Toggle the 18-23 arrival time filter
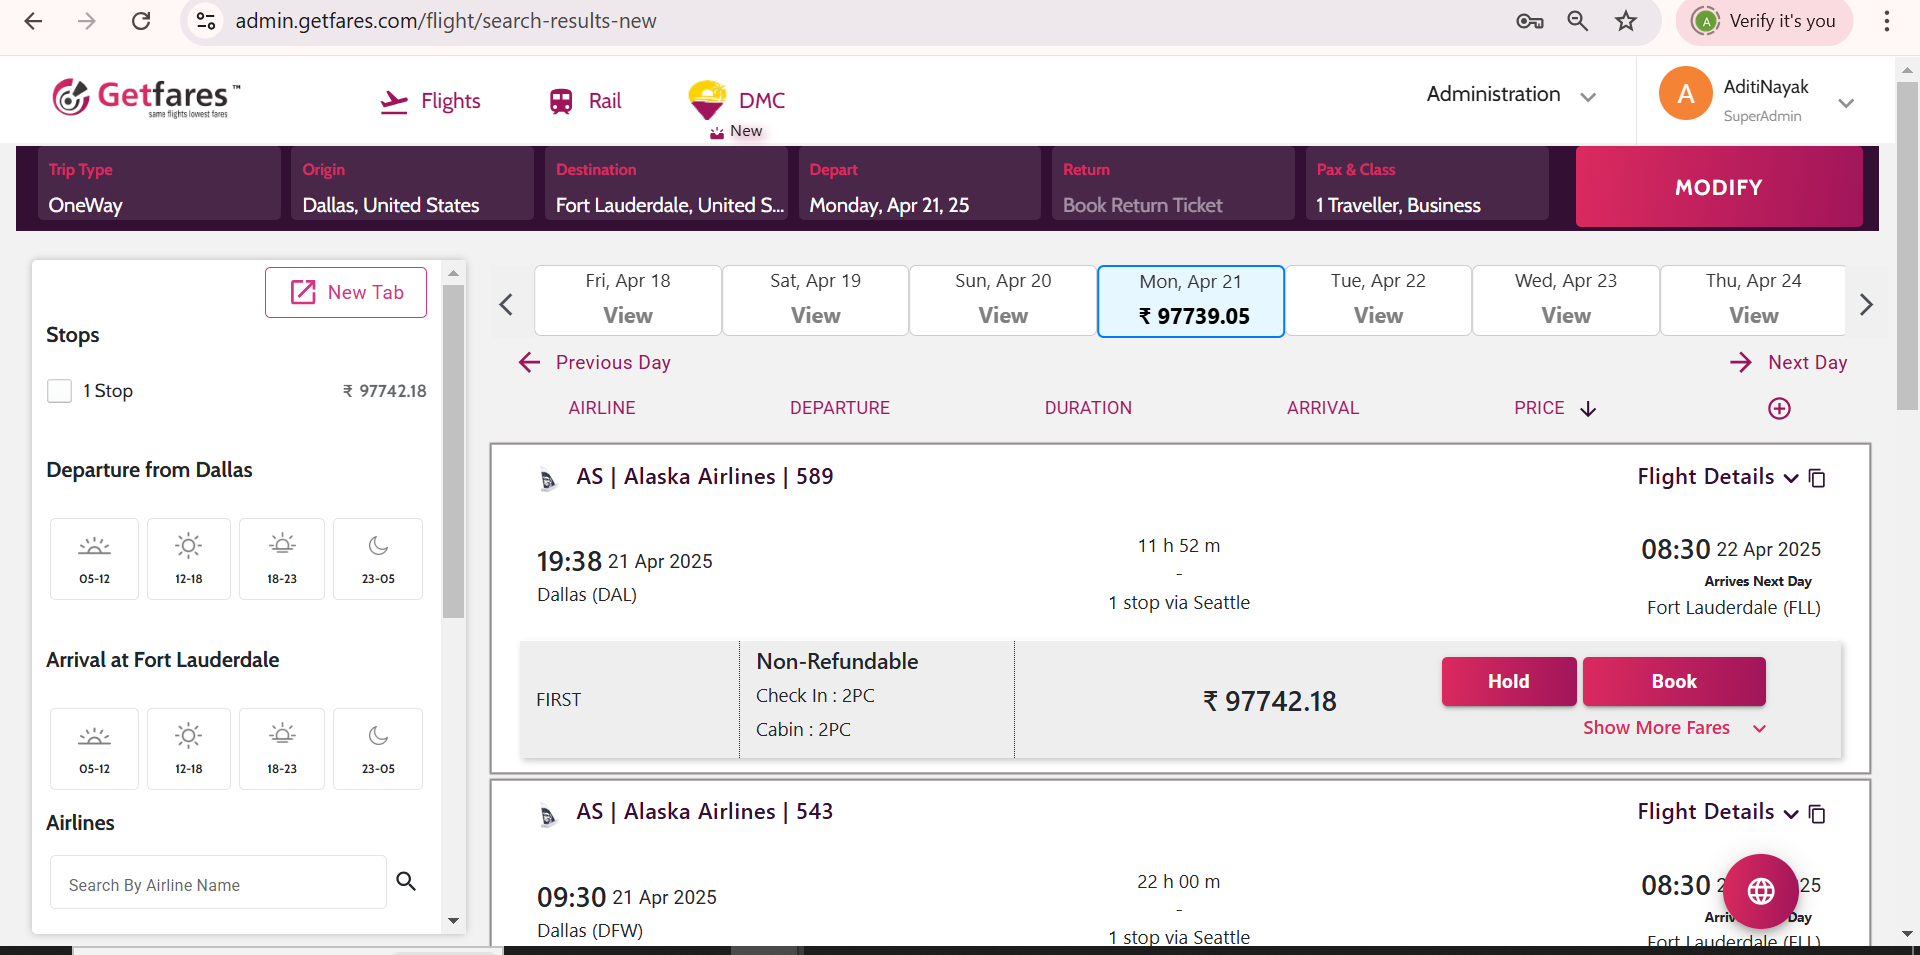This screenshot has height=955, width=1920. (282, 748)
